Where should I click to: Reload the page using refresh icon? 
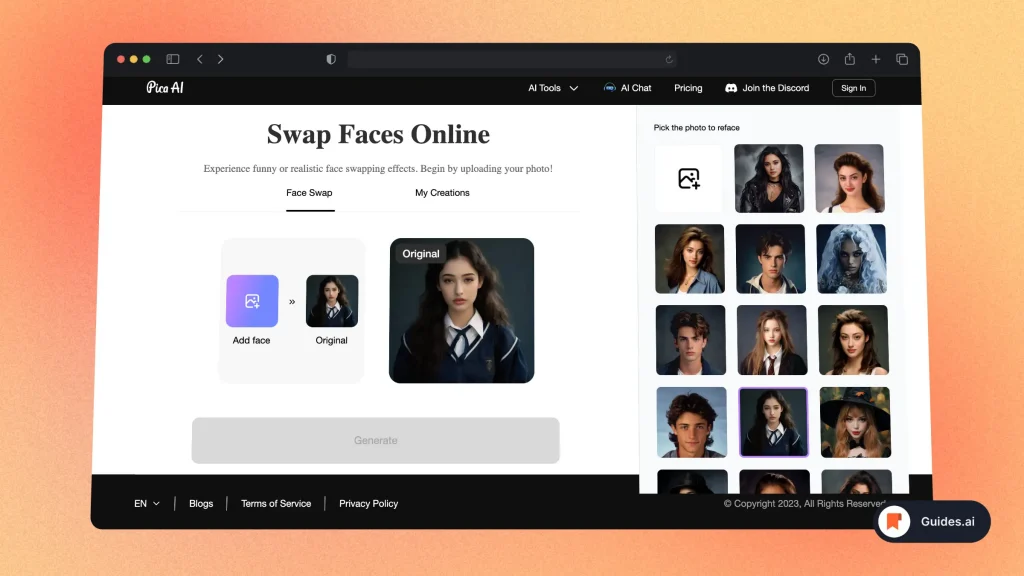pos(669,59)
